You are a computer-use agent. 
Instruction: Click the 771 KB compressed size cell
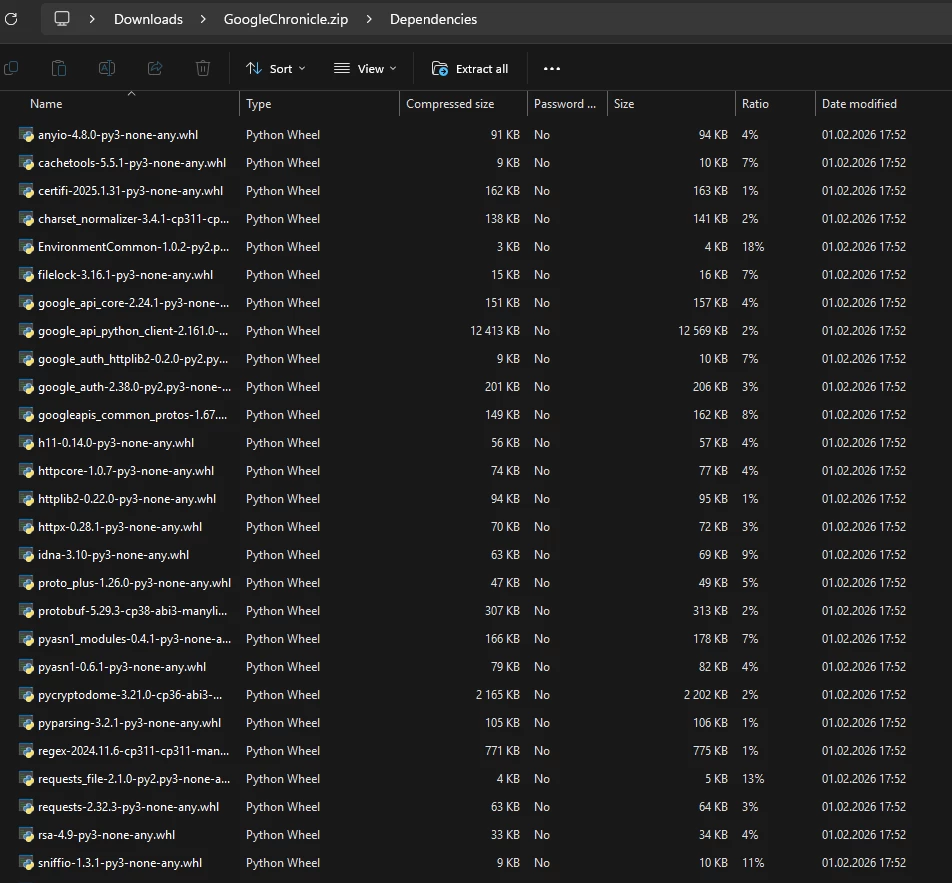[x=502, y=751]
